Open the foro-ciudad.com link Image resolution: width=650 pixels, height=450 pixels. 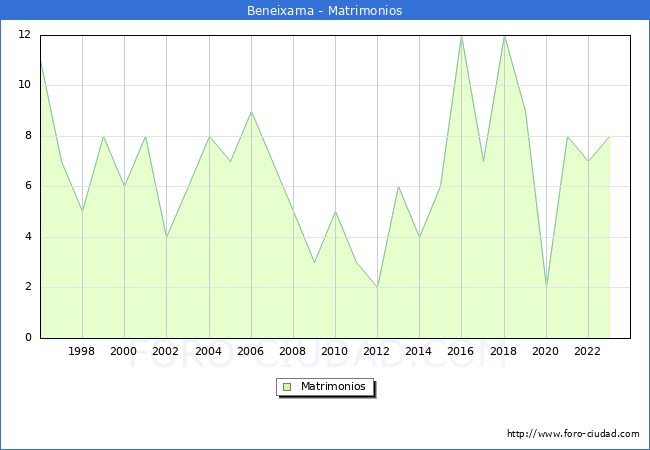[573, 434]
